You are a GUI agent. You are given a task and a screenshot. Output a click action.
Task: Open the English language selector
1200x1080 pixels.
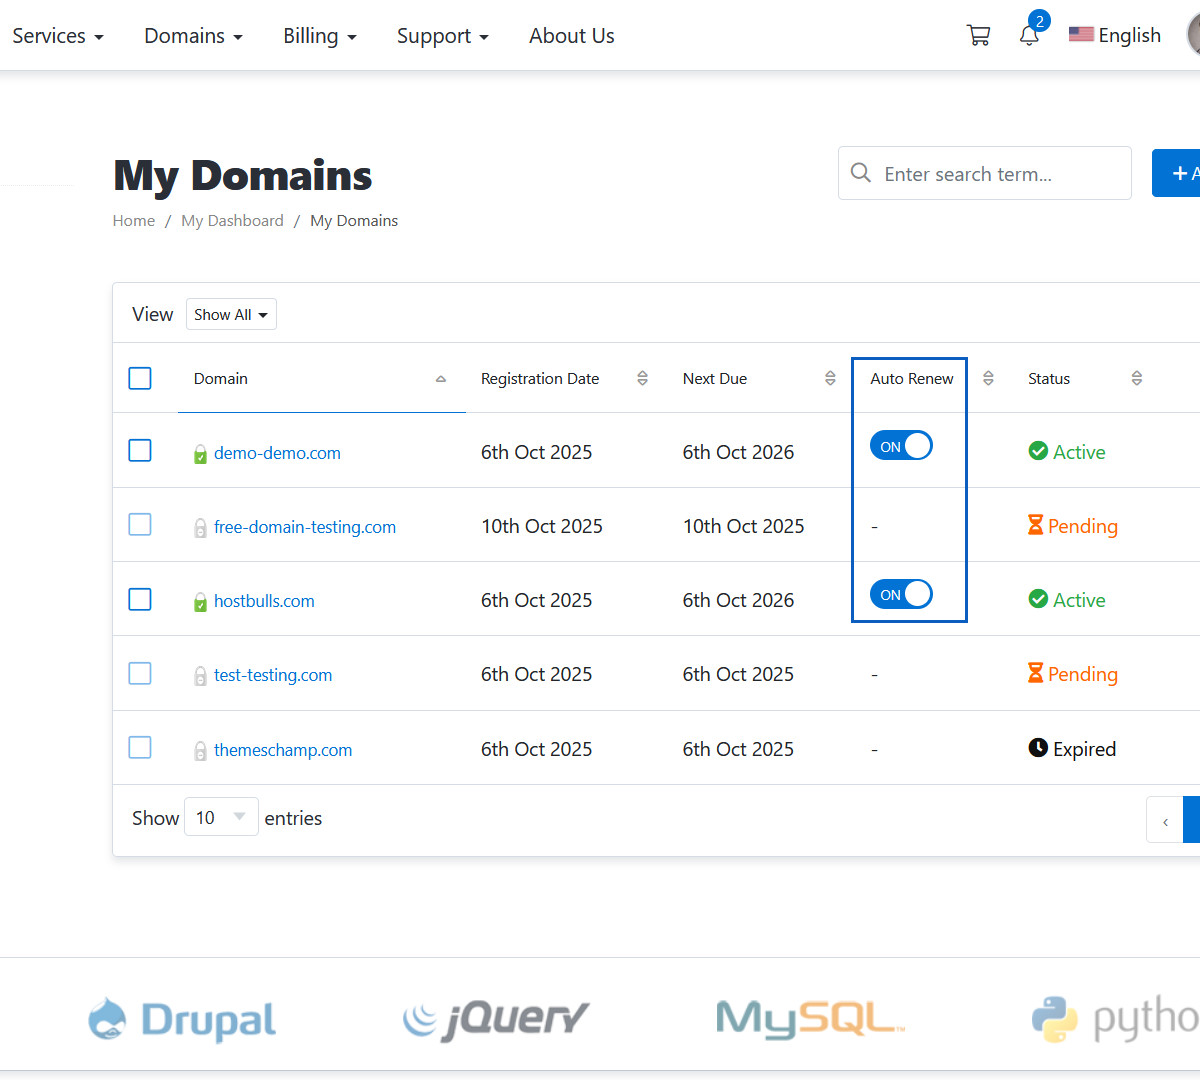point(1115,36)
